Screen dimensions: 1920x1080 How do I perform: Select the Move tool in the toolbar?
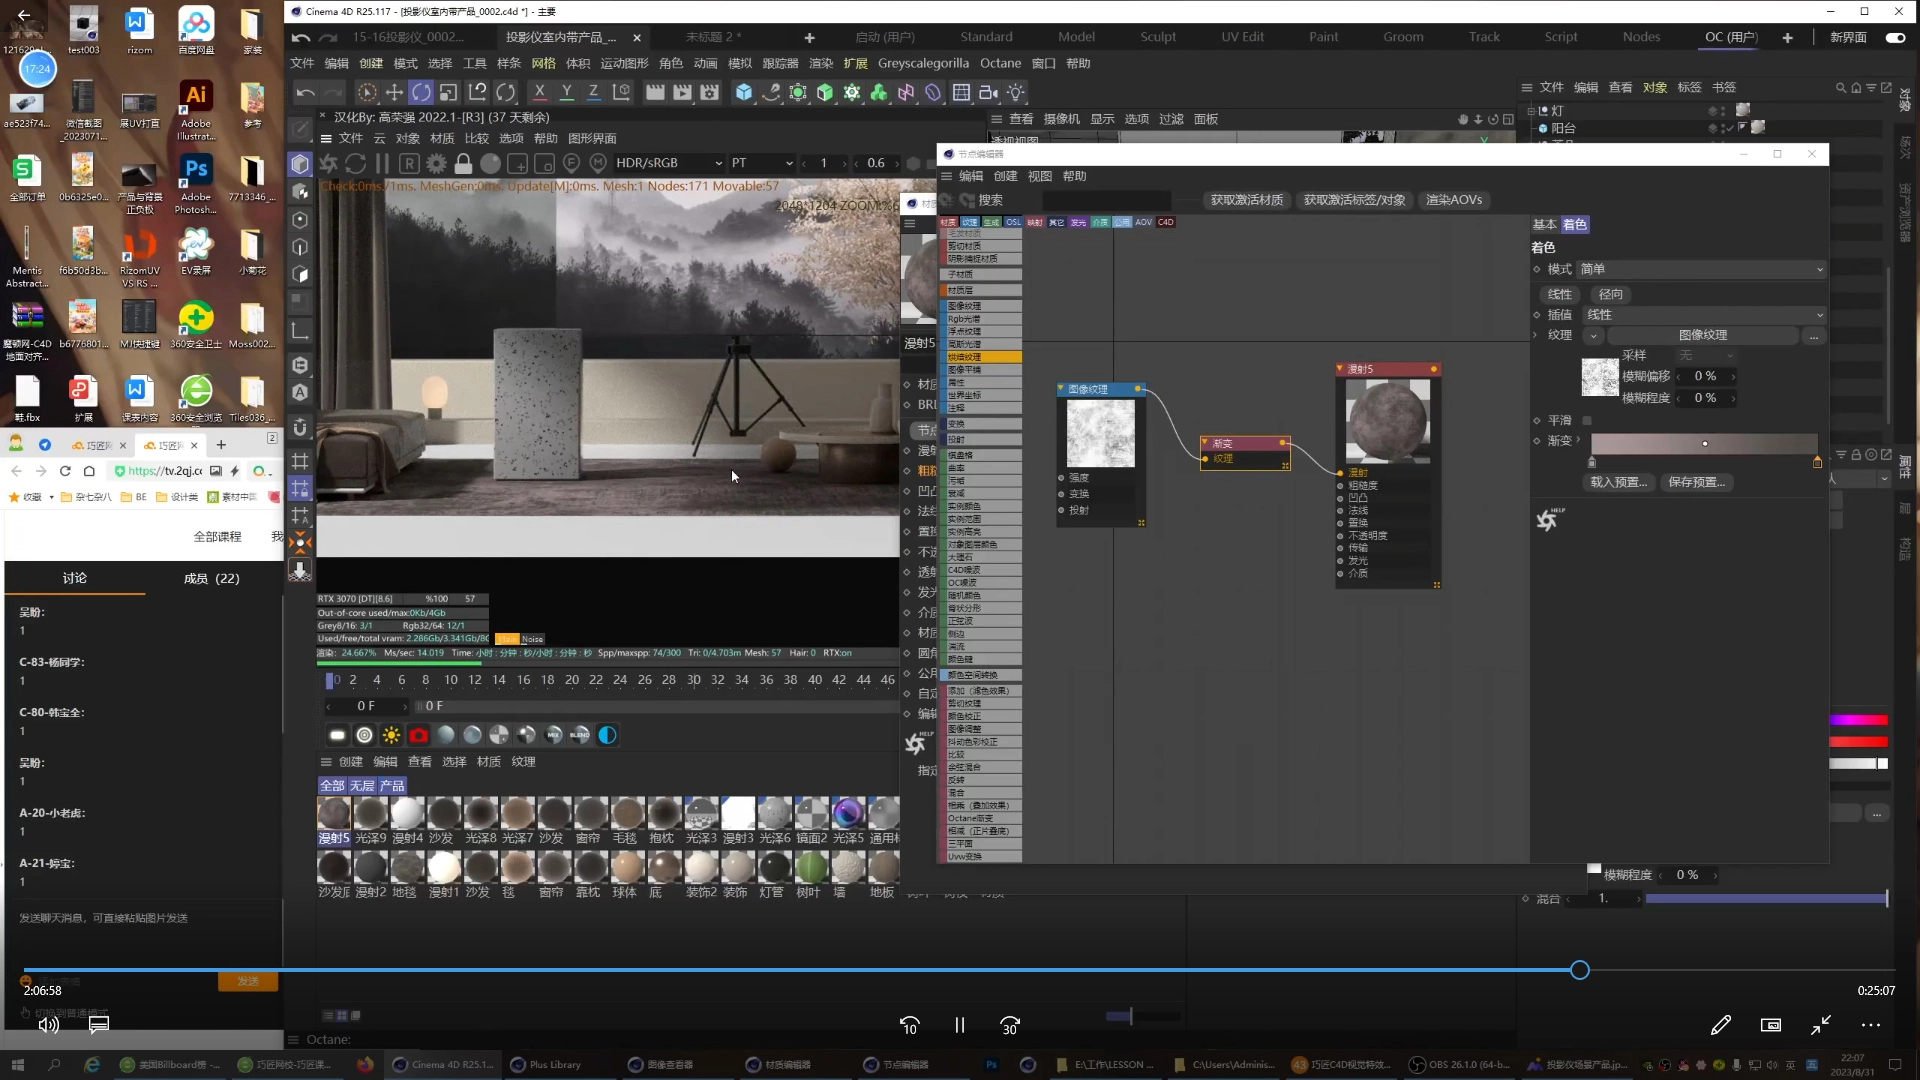pos(394,92)
